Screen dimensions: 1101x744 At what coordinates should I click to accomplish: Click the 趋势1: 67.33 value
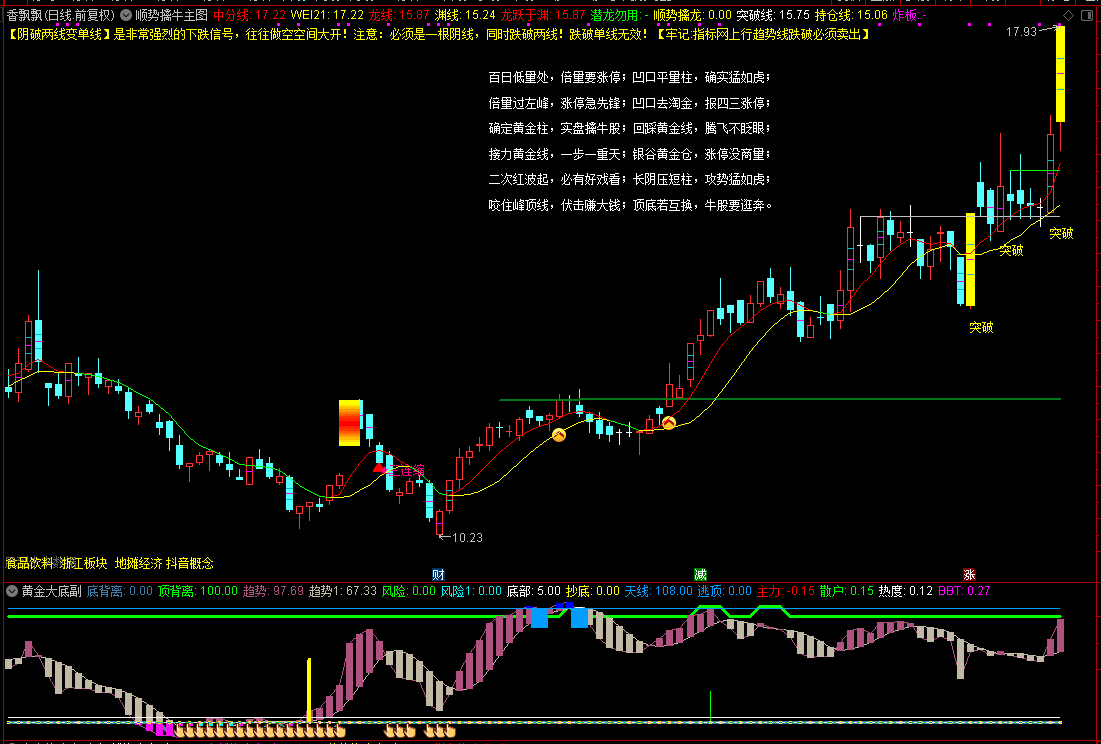pyautogui.click(x=343, y=591)
